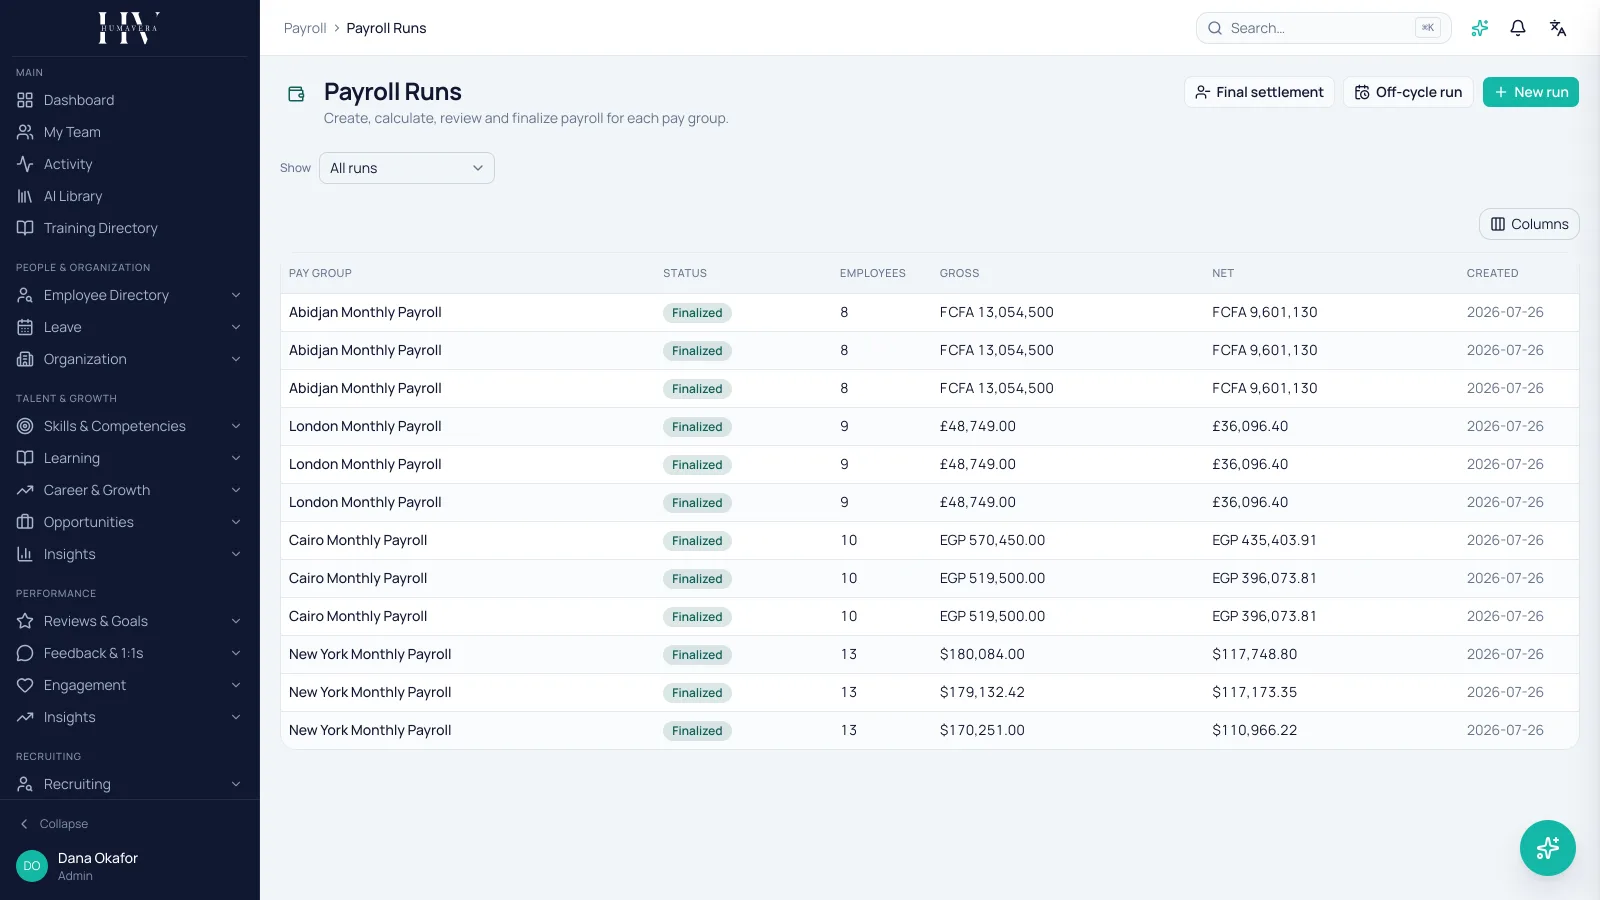Click the Organization building icon

pos(25,359)
